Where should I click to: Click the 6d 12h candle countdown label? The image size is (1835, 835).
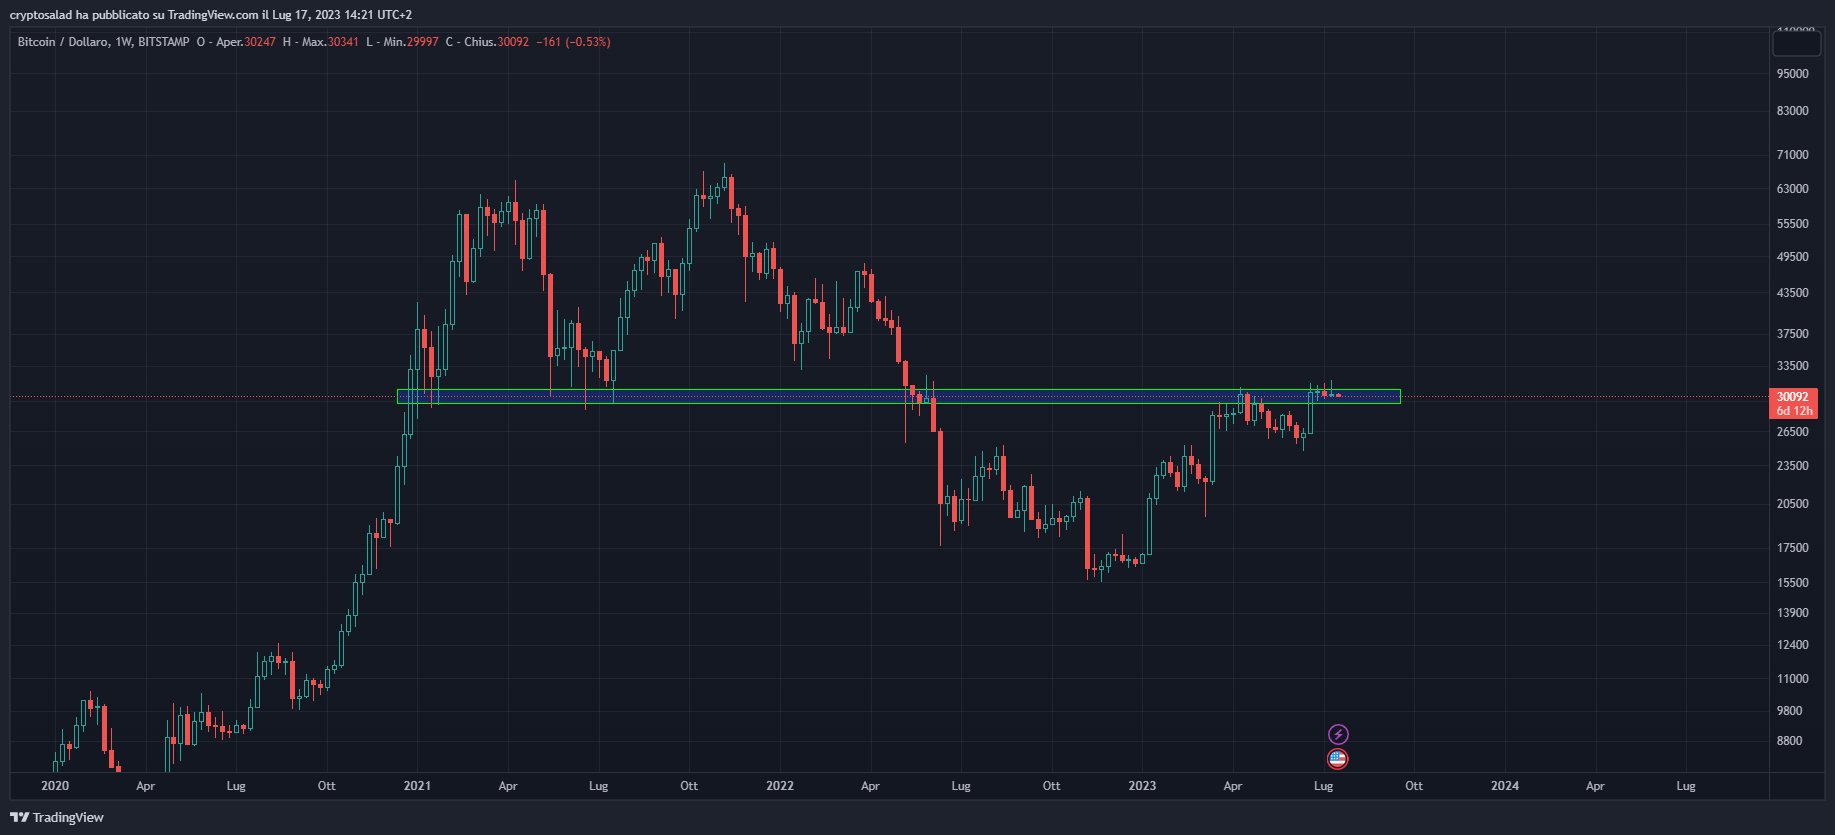click(1793, 411)
